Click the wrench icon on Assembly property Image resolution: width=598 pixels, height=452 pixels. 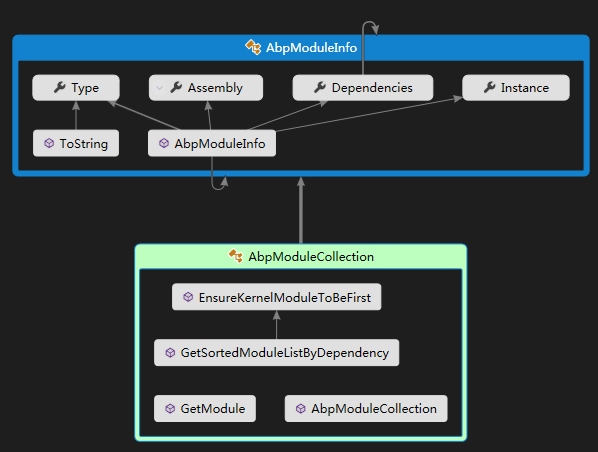(176, 88)
